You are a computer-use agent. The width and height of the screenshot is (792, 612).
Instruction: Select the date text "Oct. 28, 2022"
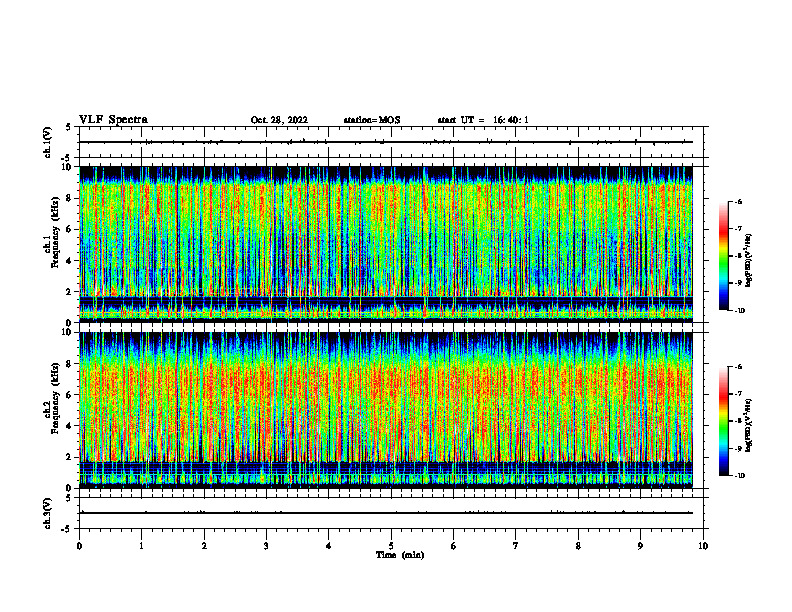point(279,120)
